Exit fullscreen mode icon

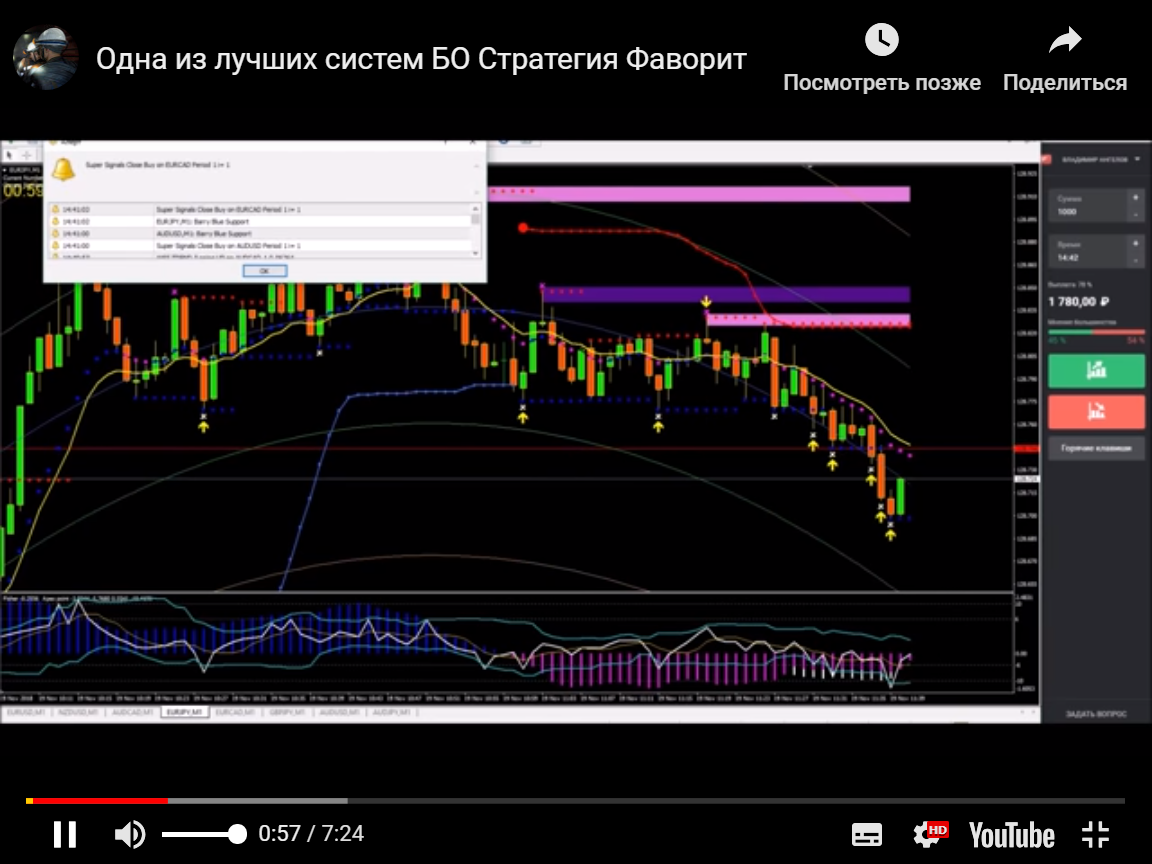click(1095, 835)
